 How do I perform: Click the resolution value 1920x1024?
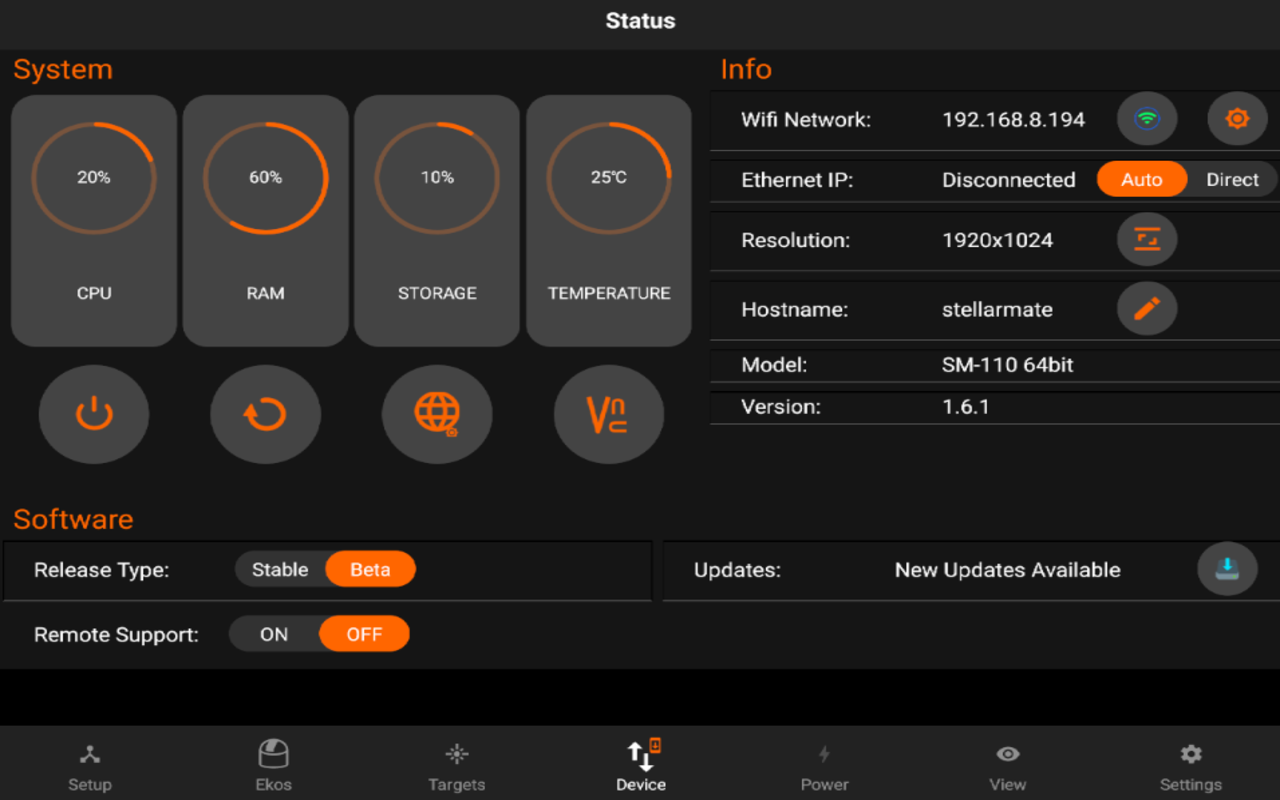[997, 240]
